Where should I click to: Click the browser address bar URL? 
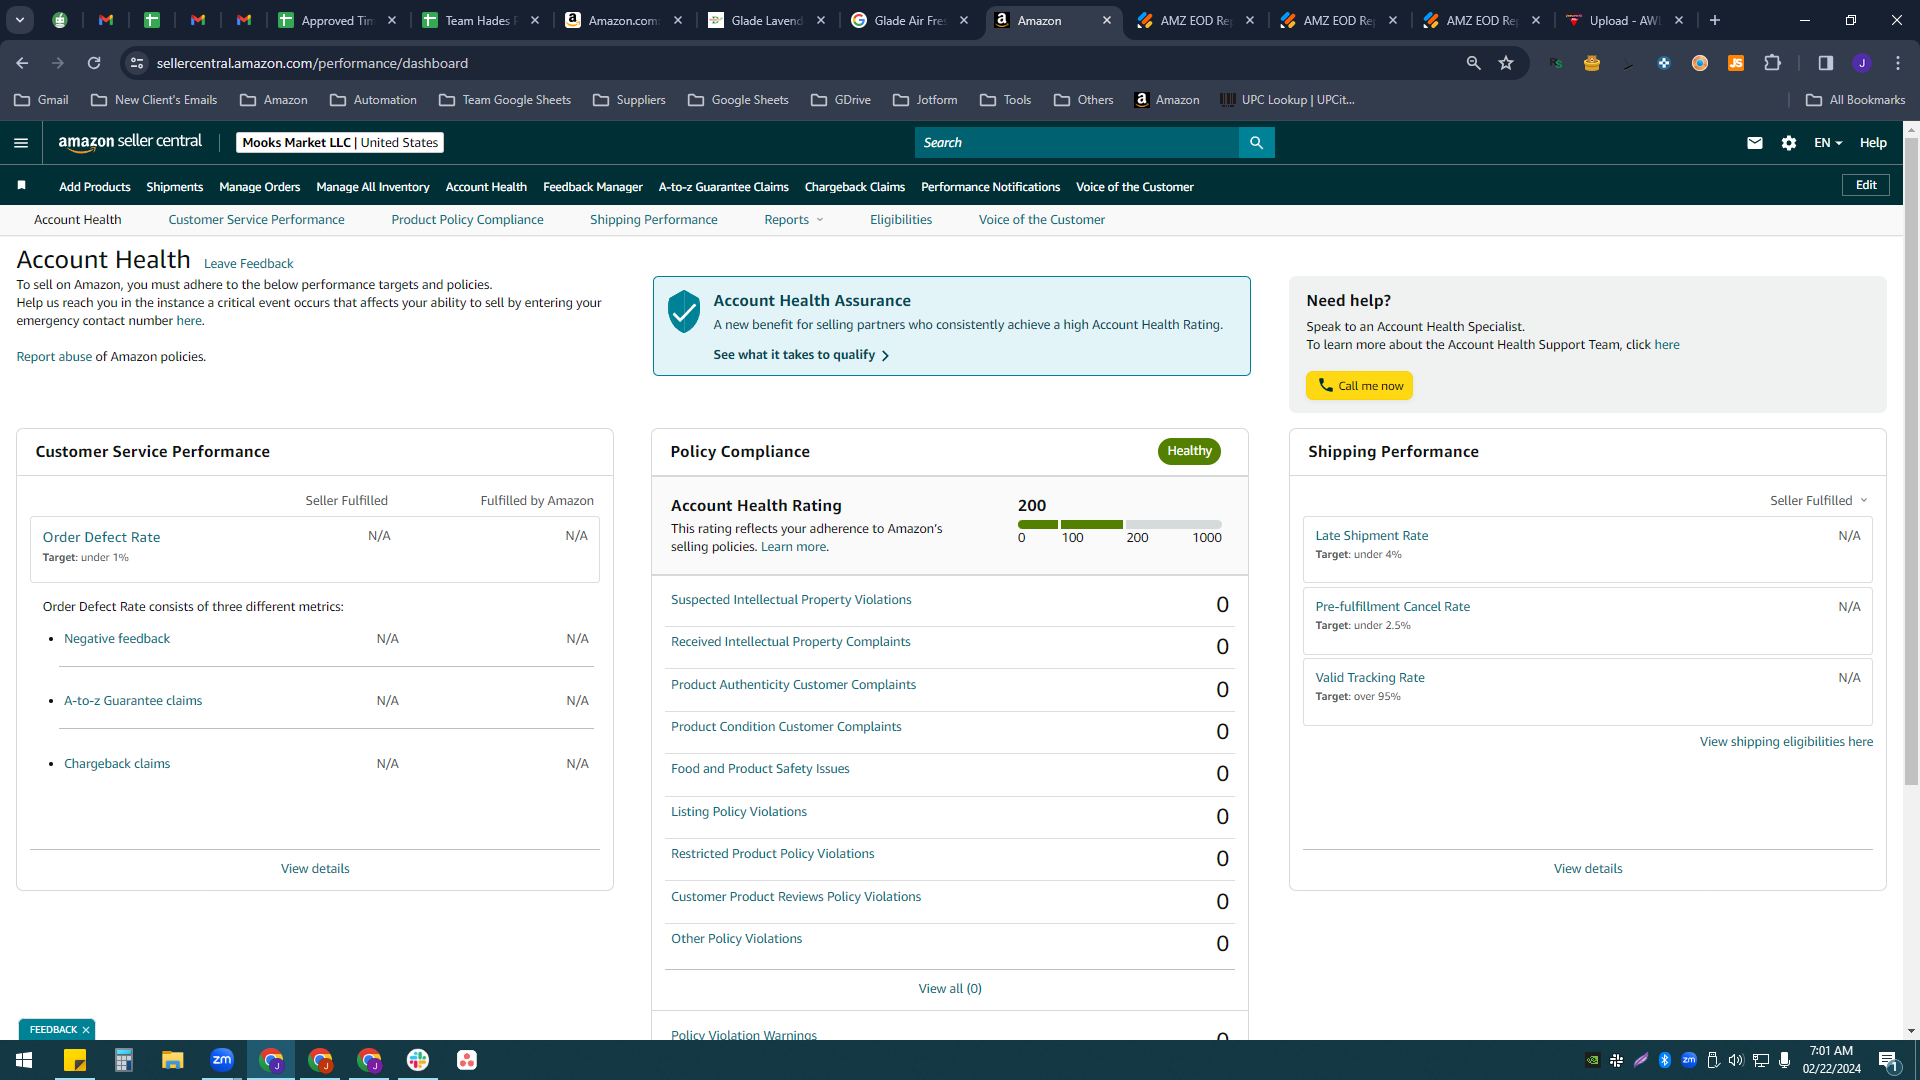[312, 63]
